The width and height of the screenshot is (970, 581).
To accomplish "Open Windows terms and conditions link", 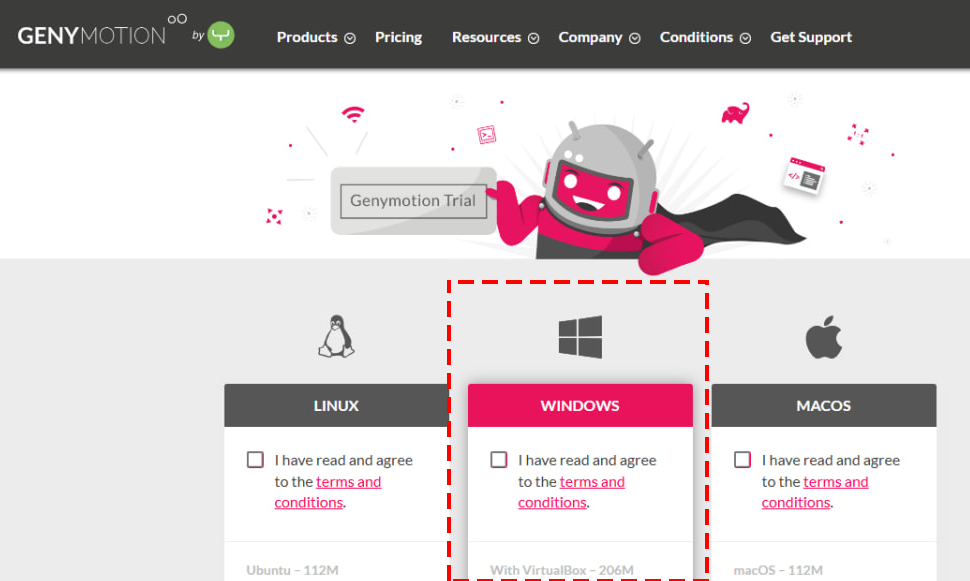I will point(591,482).
